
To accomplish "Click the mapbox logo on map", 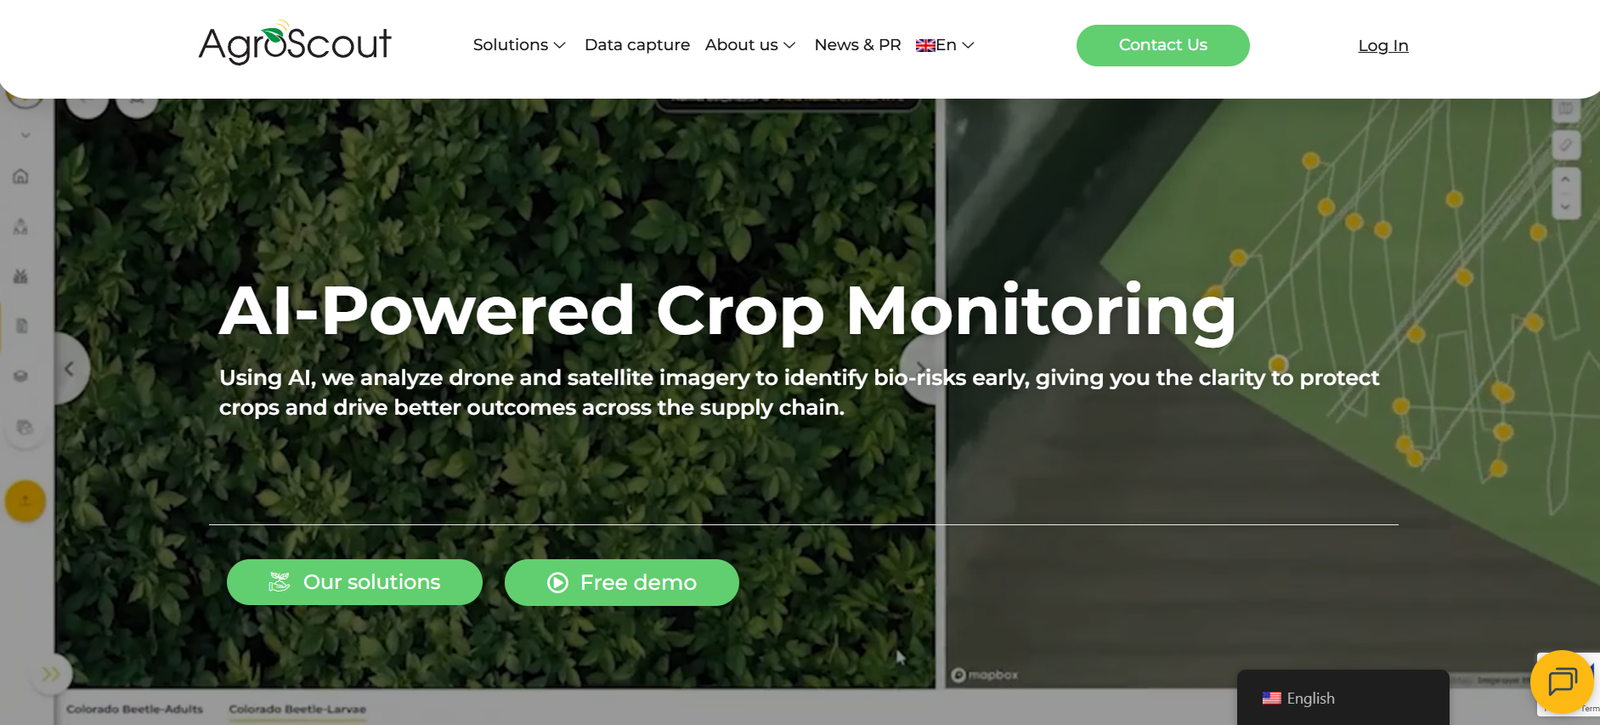I will 985,675.
